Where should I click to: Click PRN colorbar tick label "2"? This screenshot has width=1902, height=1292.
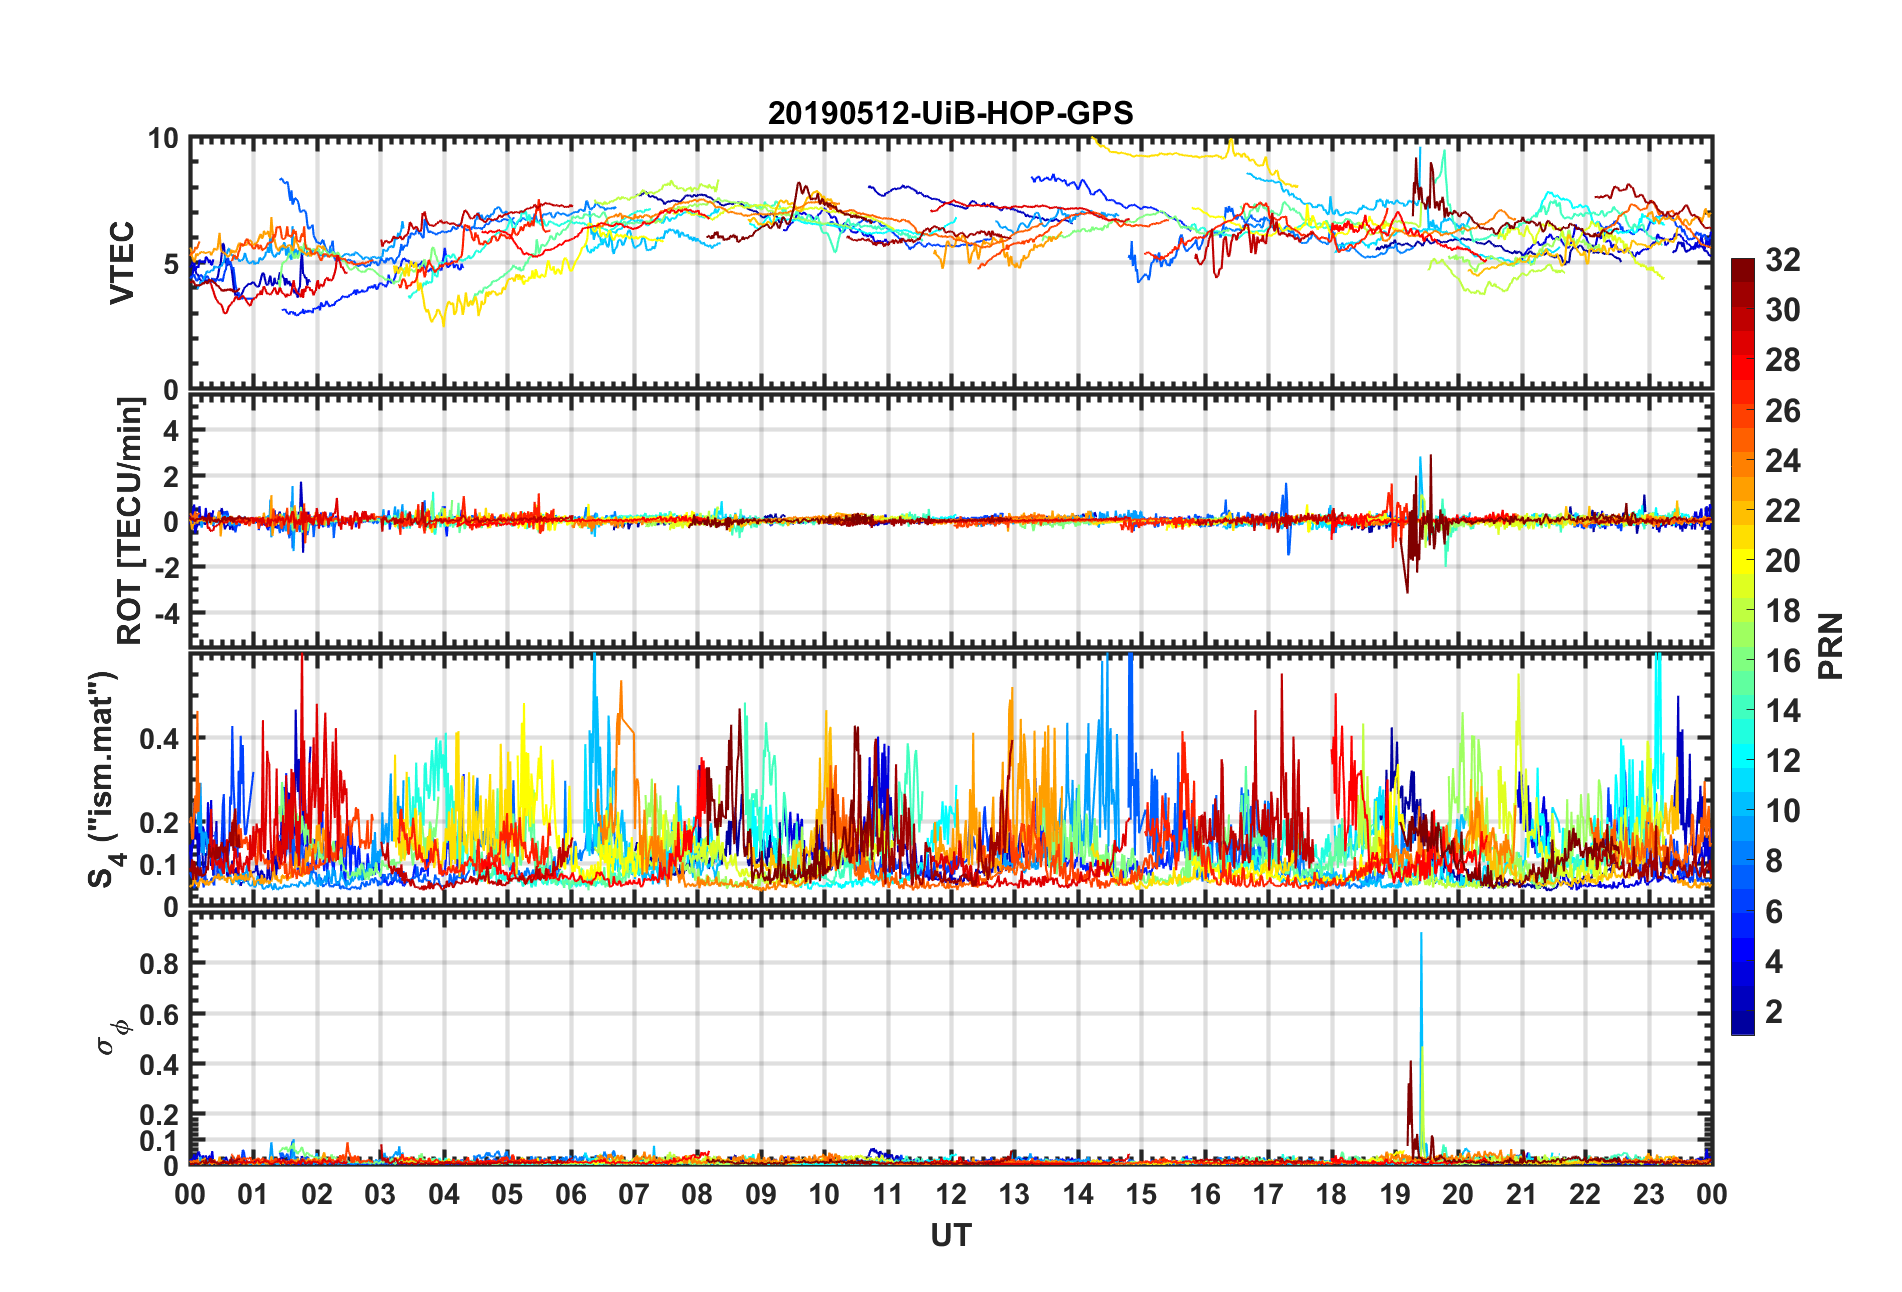pyautogui.click(x=1774, y=1012)
